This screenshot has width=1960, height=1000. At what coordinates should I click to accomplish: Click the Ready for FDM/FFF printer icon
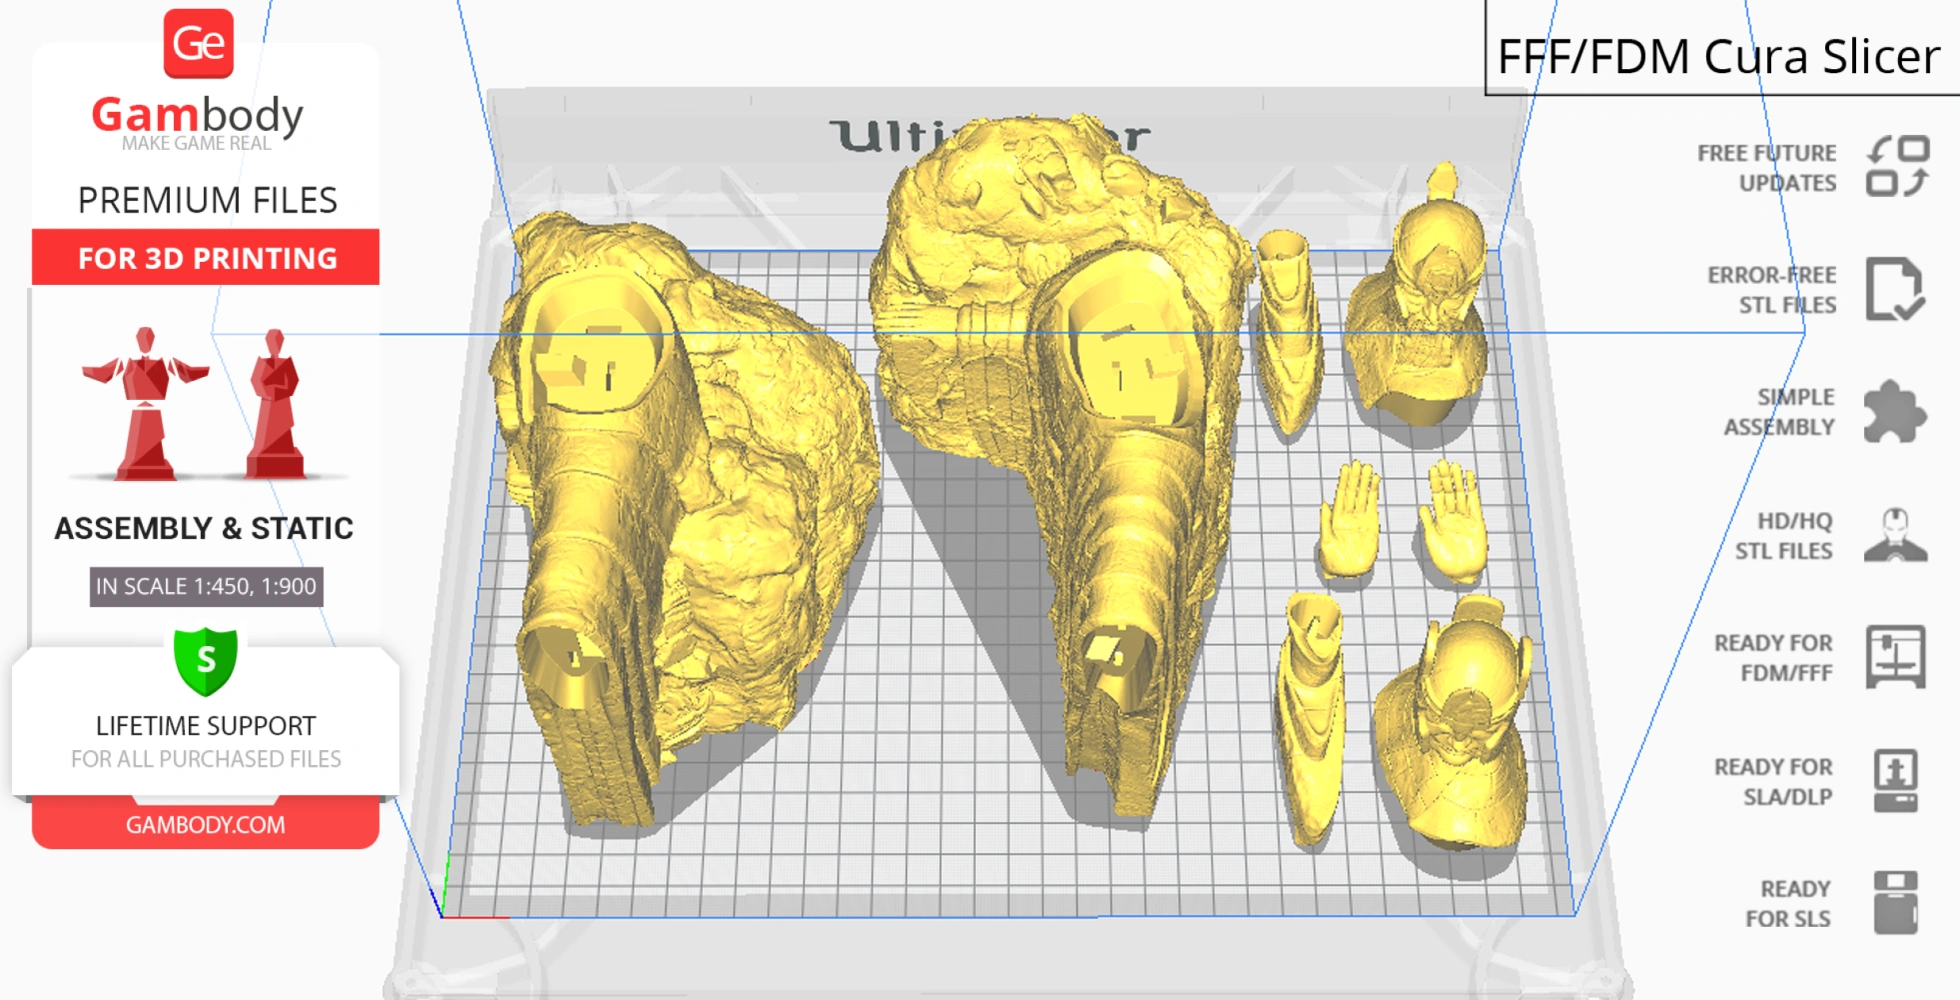coord(1896,658)
